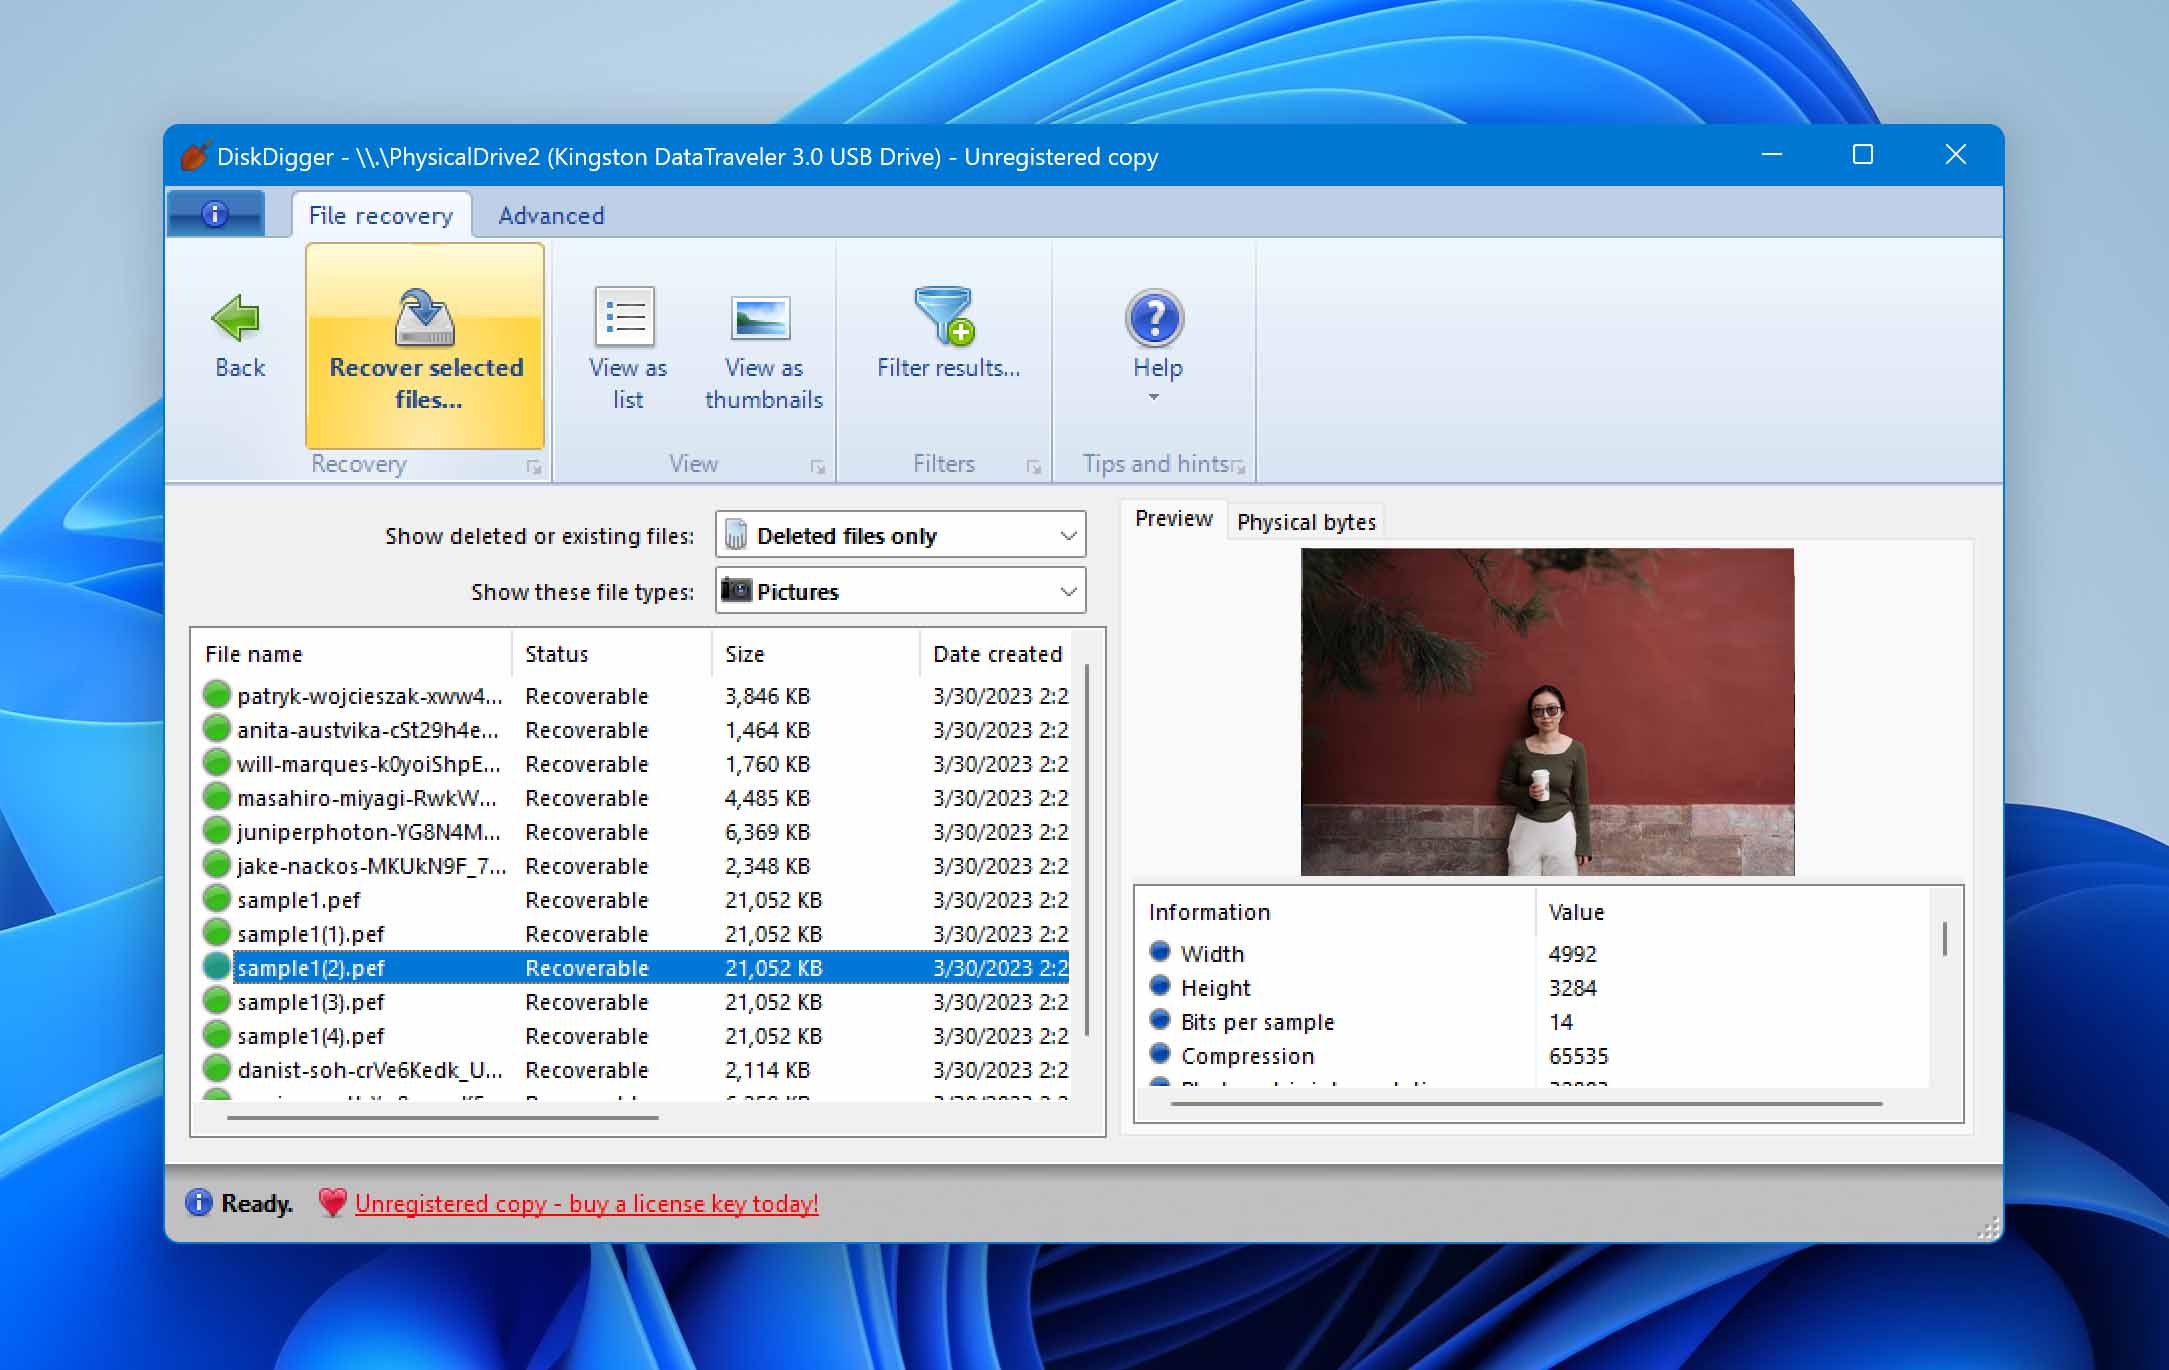This screenshot has height=1370, width=2169.
Task: Click the info application menu button
Action: 216,213
